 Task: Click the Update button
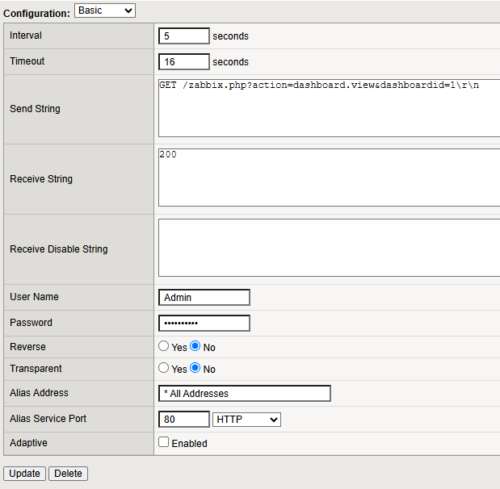tap(24, 473)
